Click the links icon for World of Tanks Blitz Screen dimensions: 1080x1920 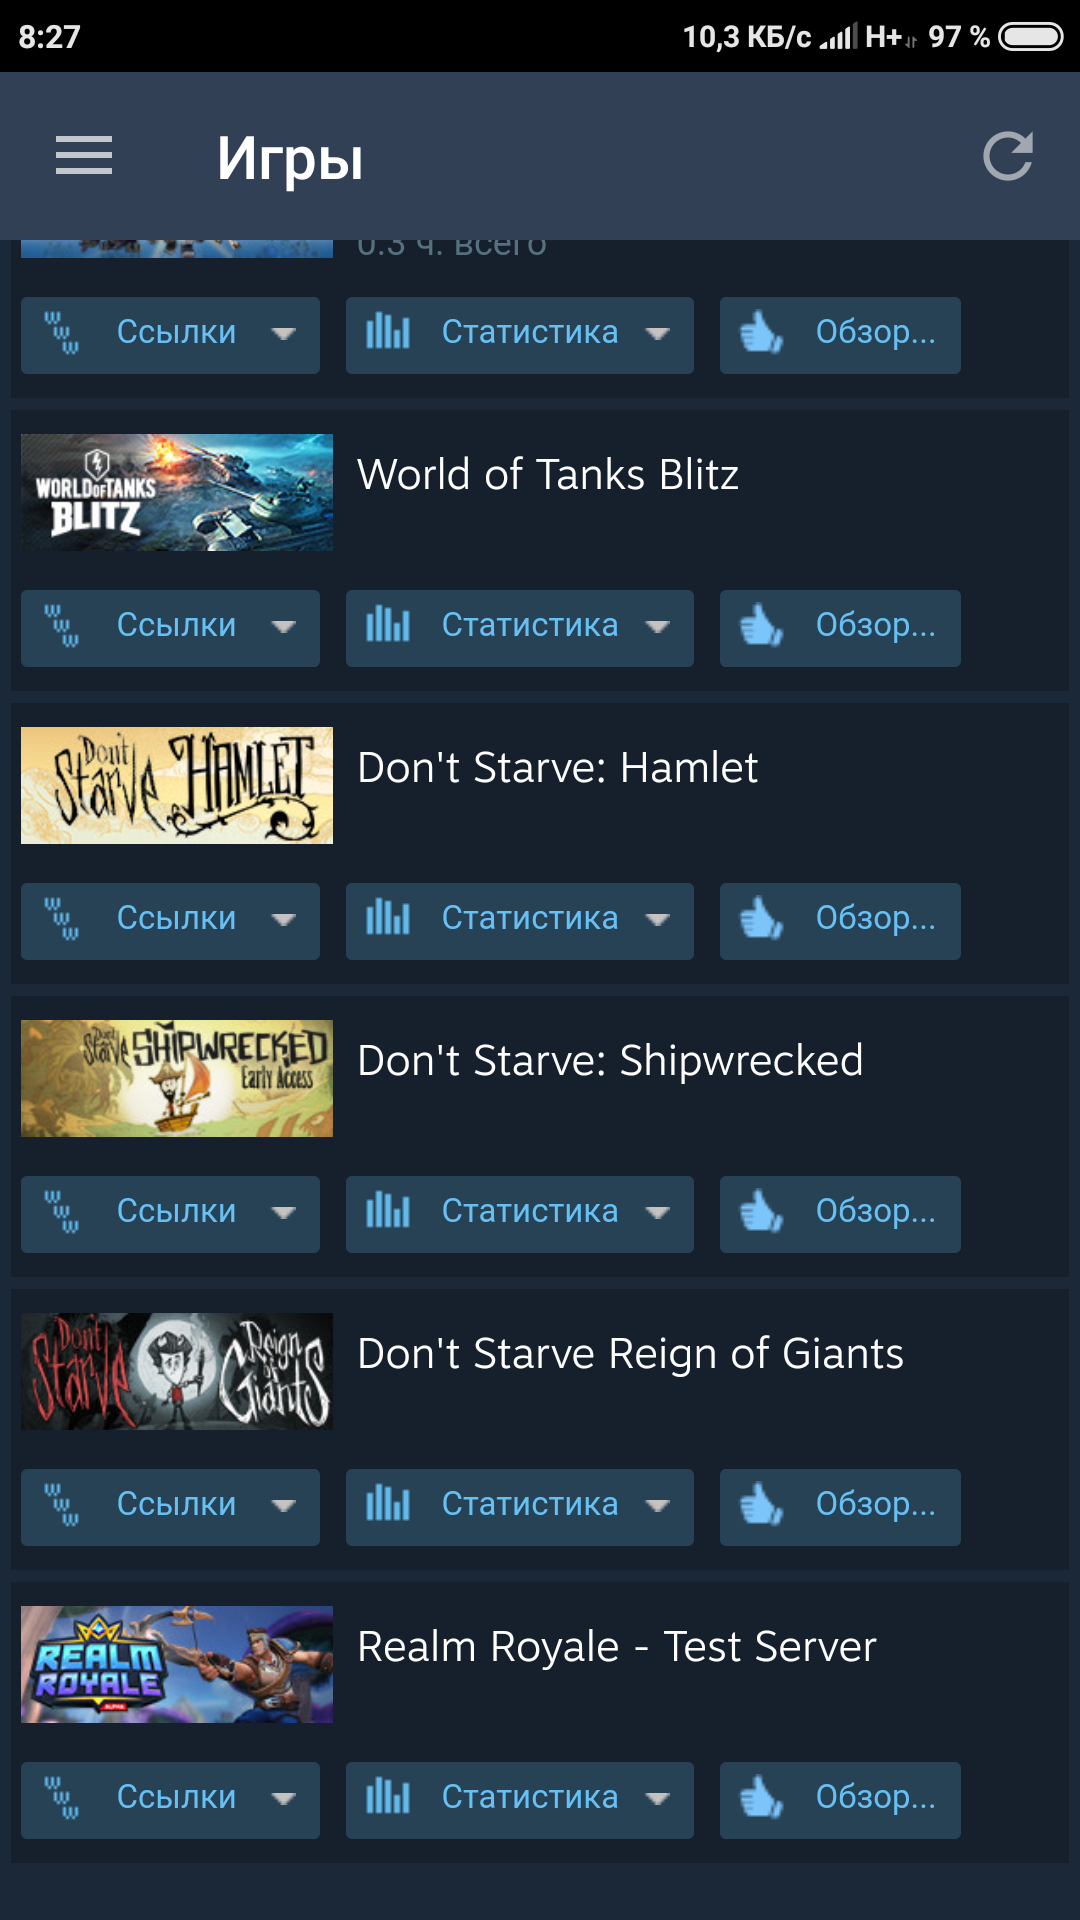tap(61, 626)
